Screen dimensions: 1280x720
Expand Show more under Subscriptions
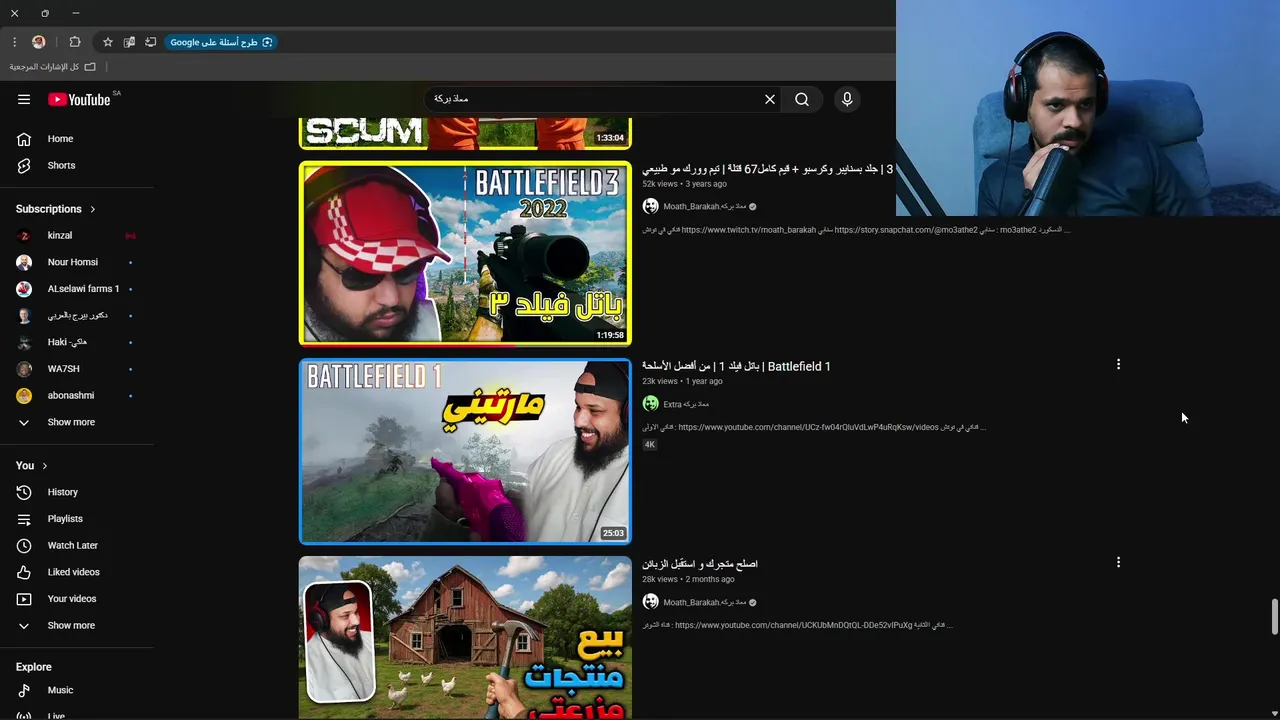tap(77, 422)
